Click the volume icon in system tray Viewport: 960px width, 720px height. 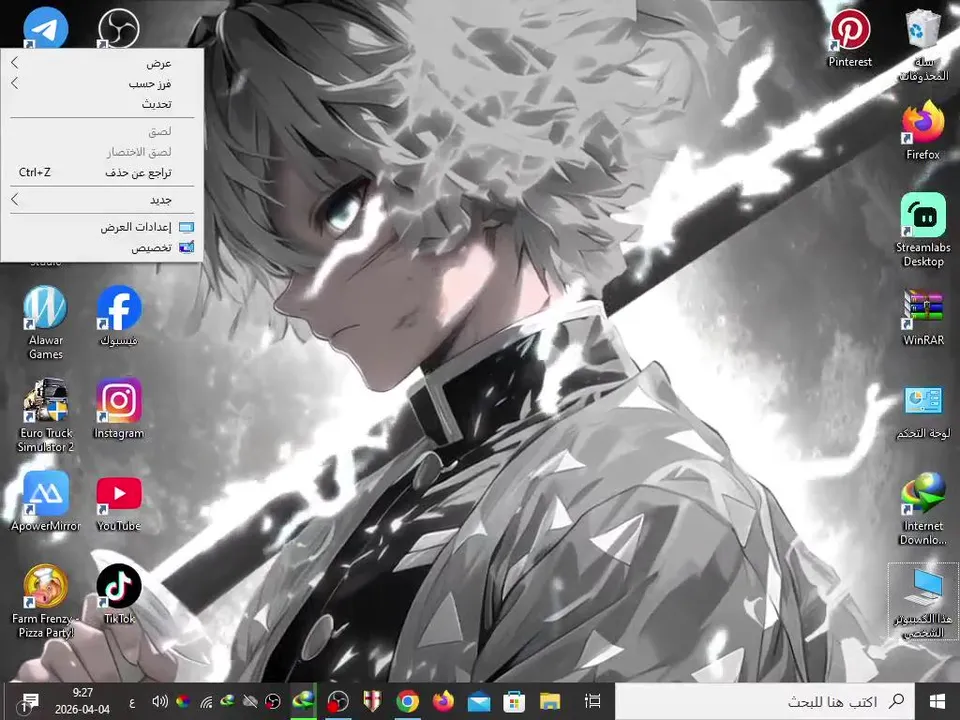tap(160, 702)
